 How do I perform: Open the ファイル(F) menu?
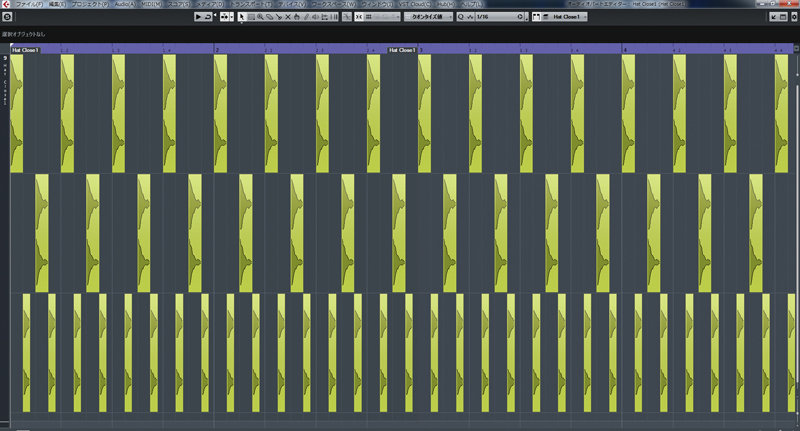pyautogui.click(x=28, y=4)
